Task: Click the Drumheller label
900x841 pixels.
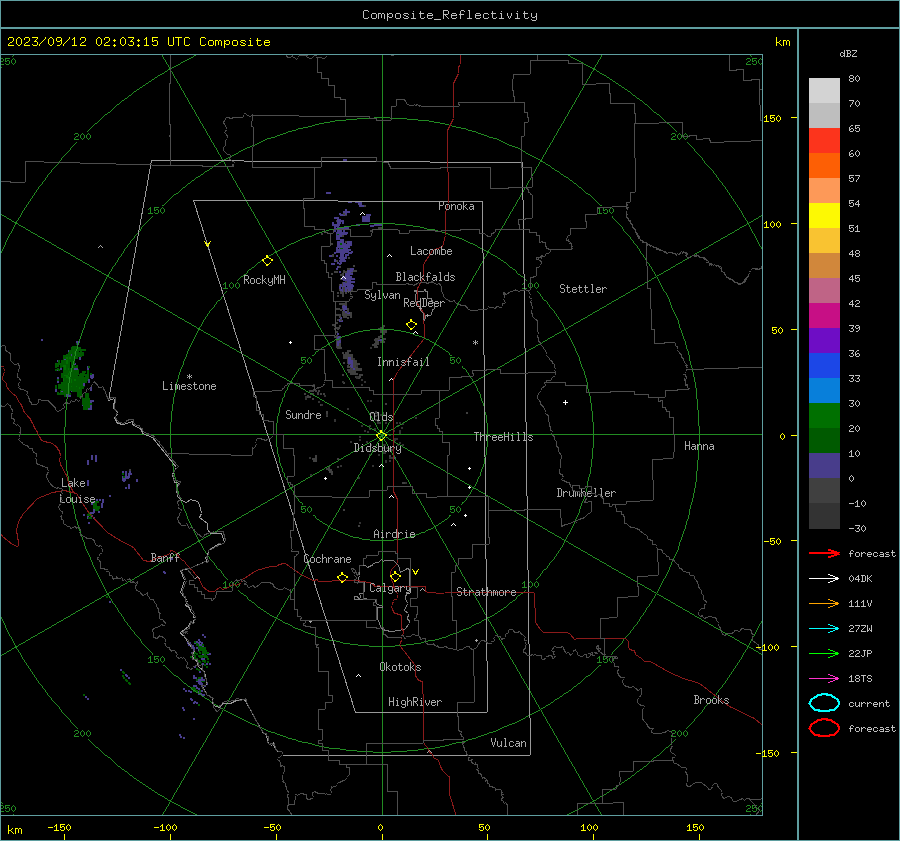Action: click(586, 493)
